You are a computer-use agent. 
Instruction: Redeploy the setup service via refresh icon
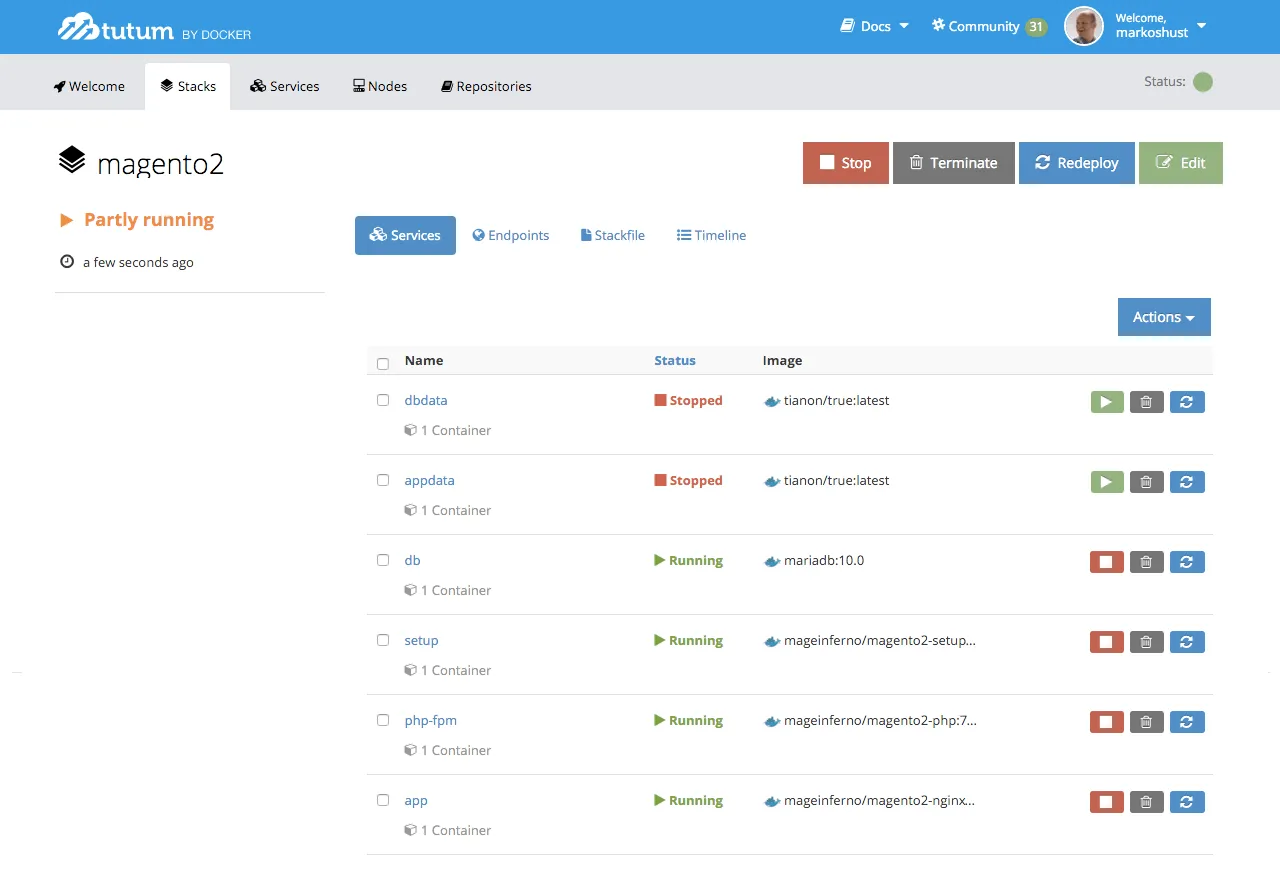[1186, 642]
